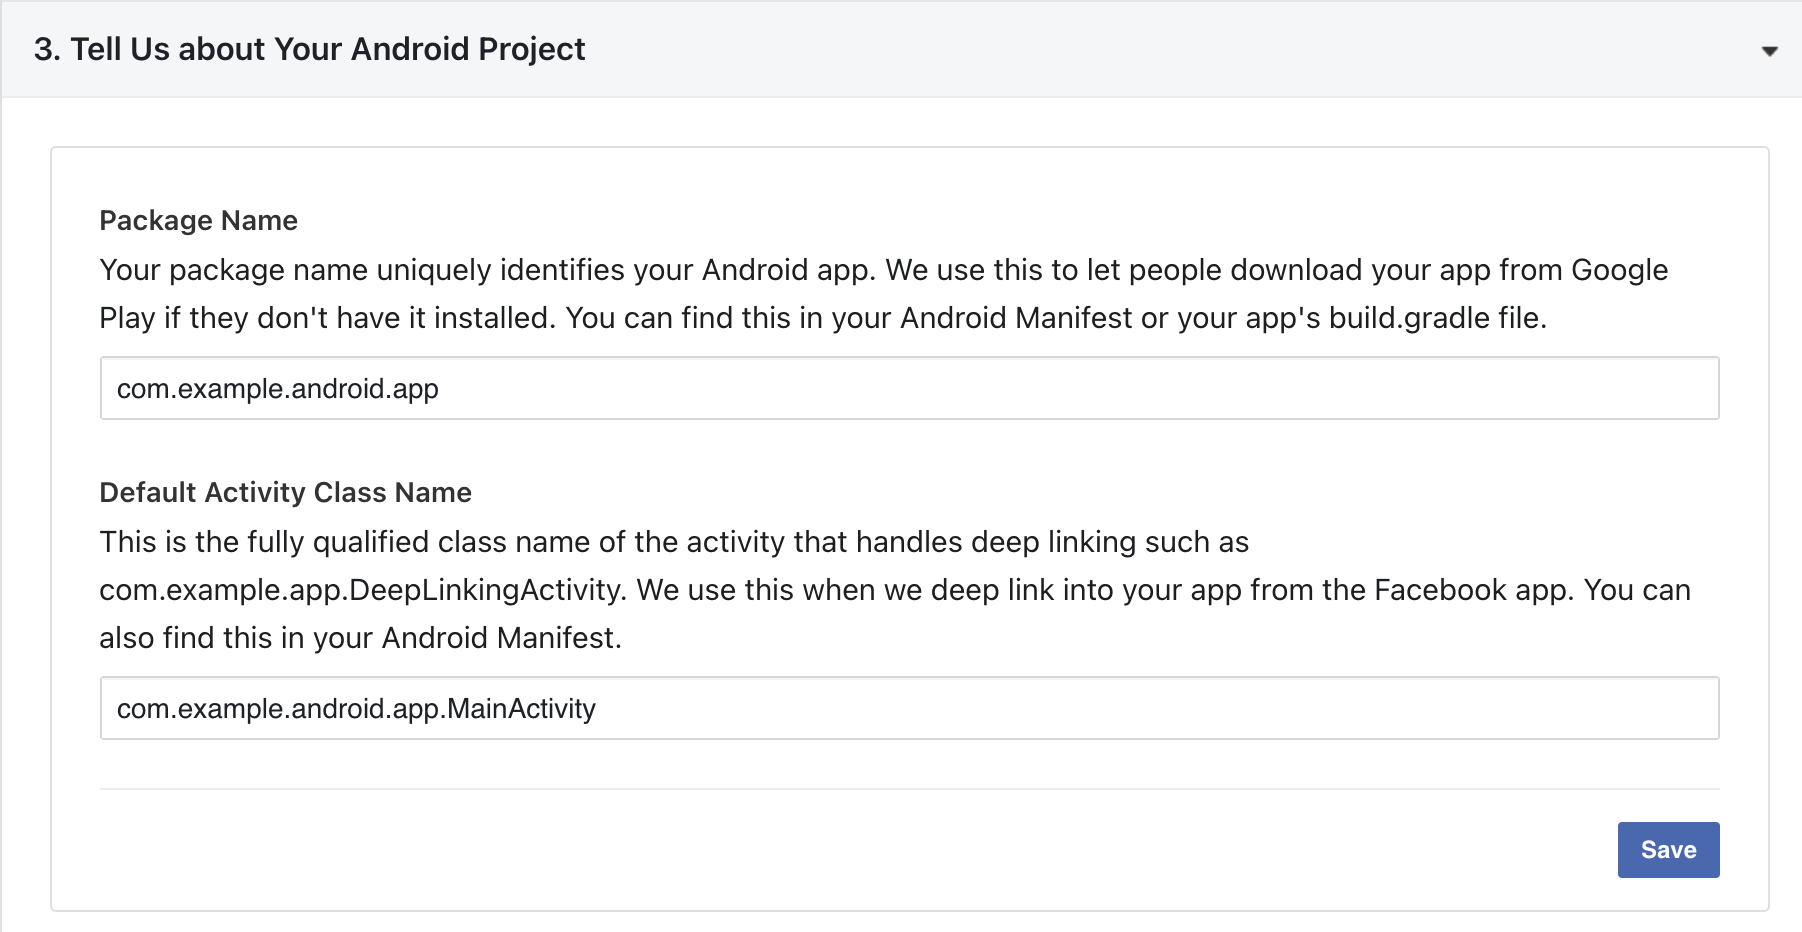
Task: Click the Package Name label
Action: tap(197, 220)
